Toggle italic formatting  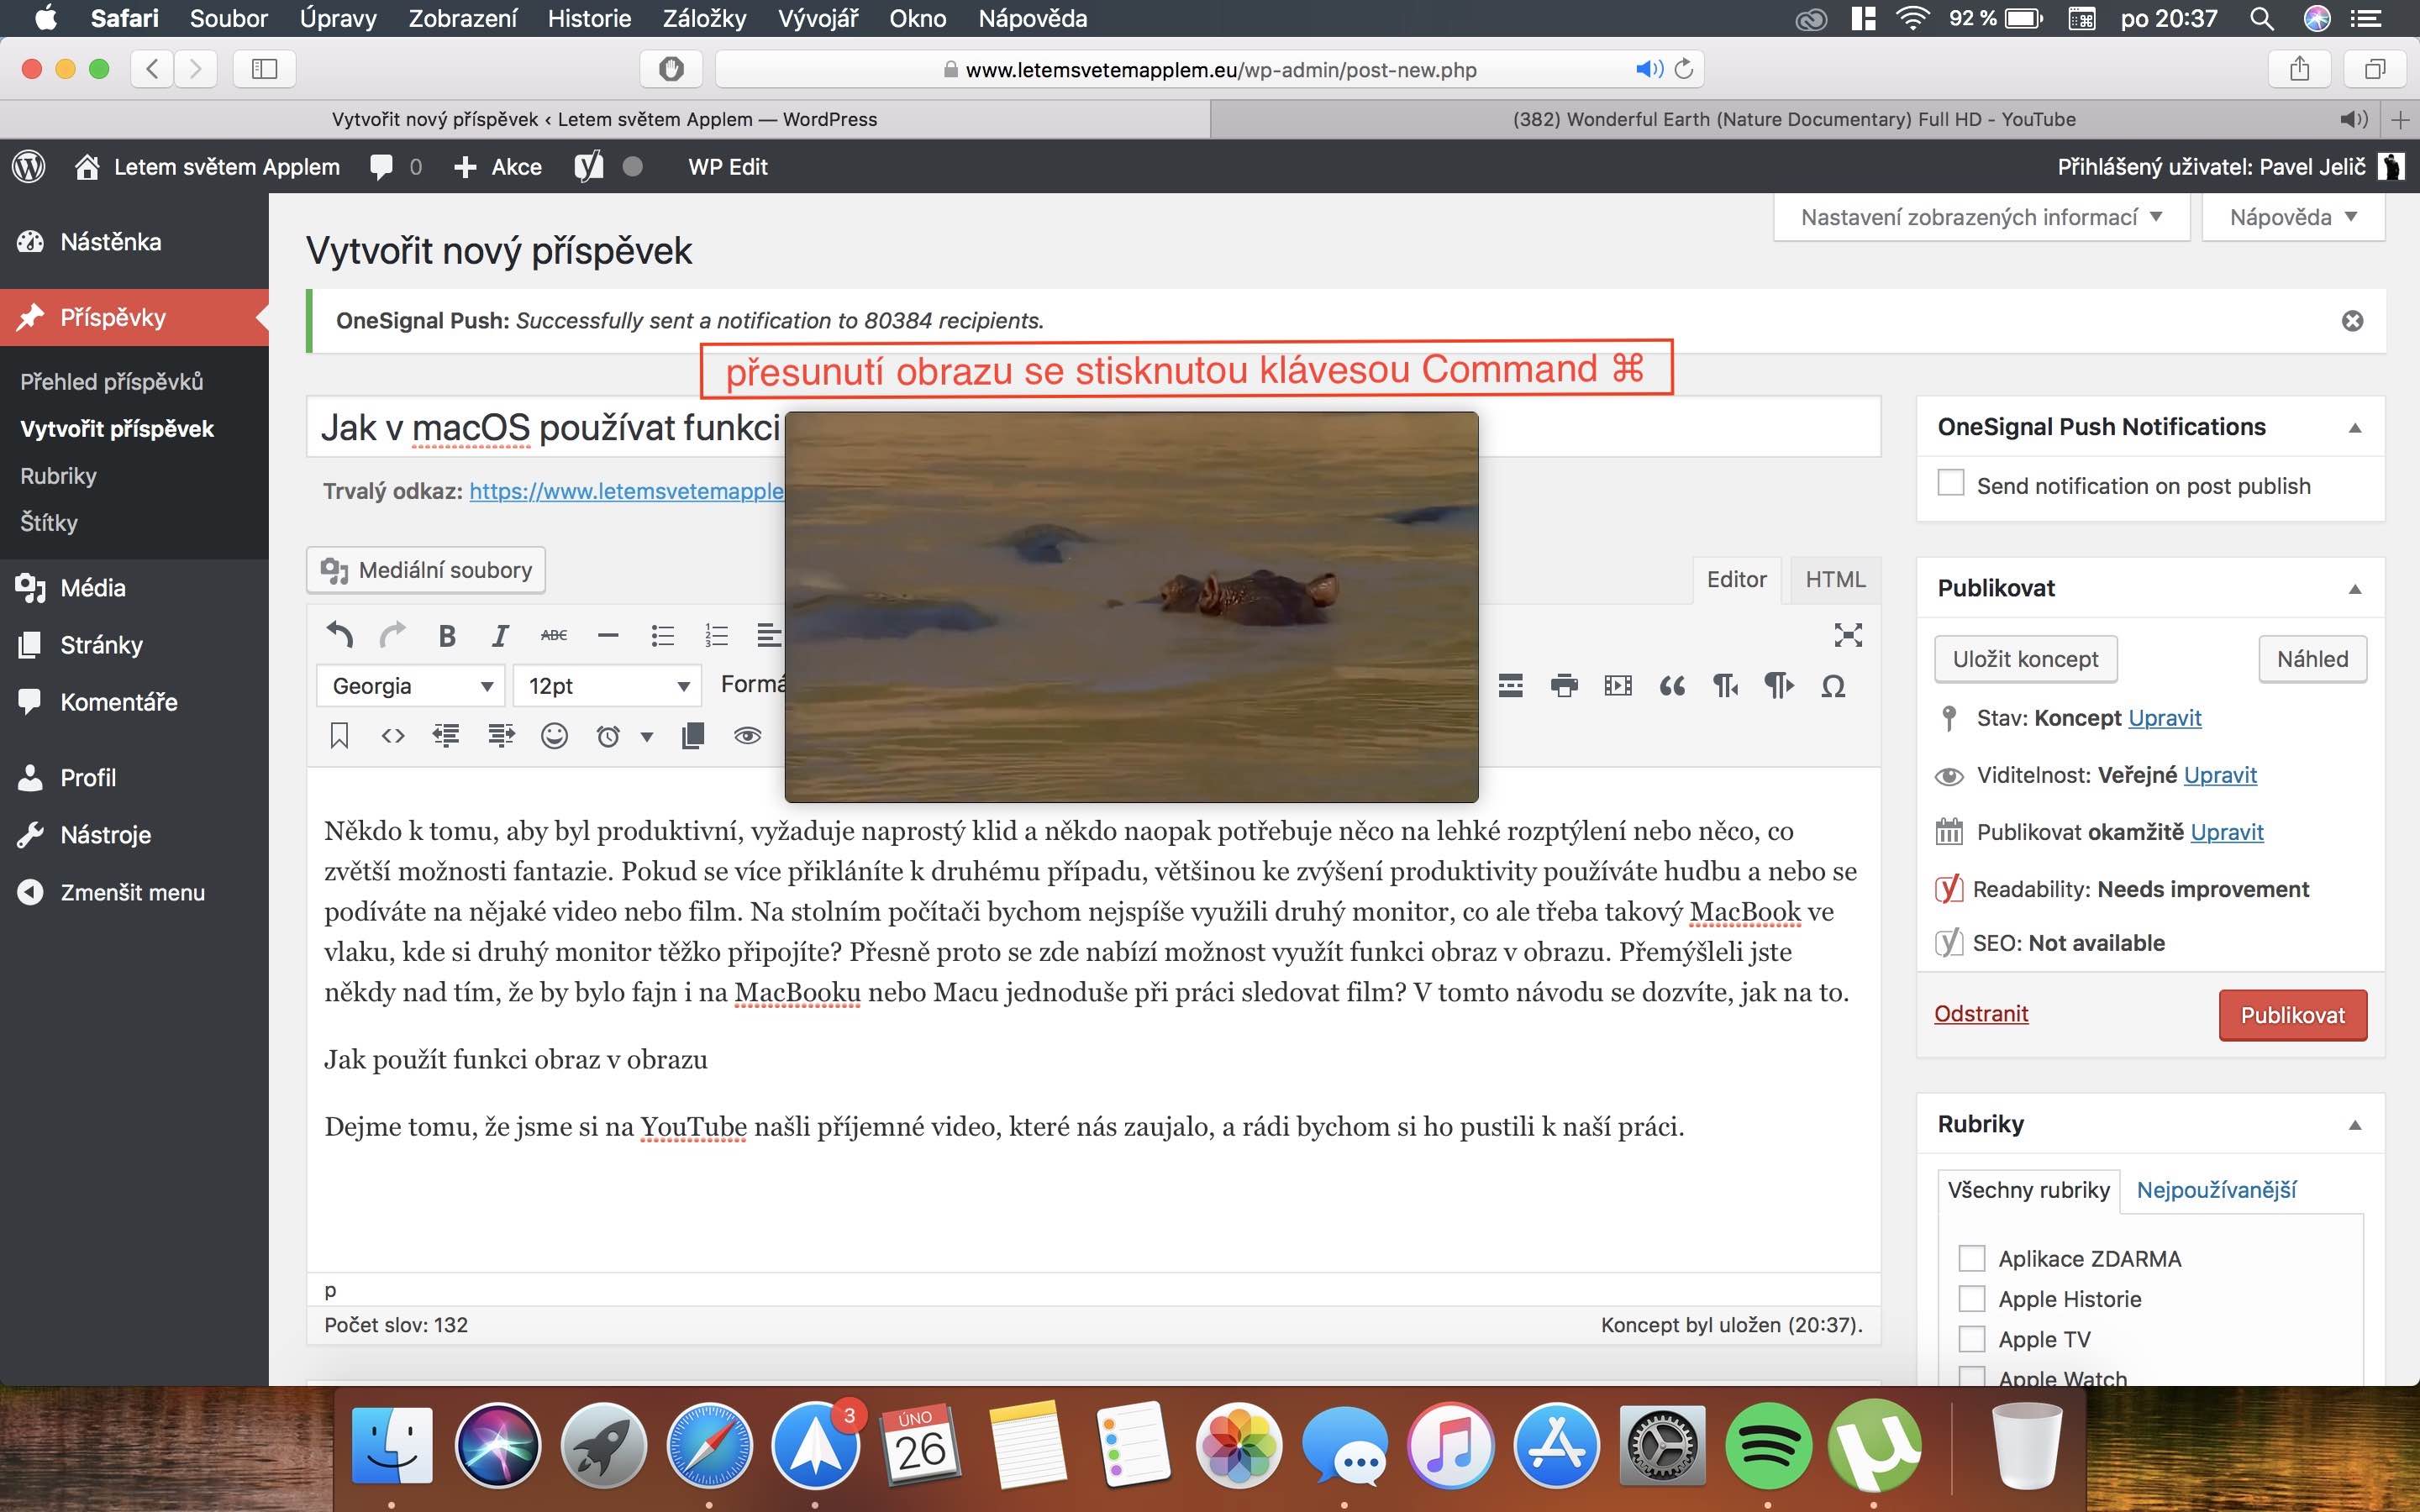pos(500,635)
